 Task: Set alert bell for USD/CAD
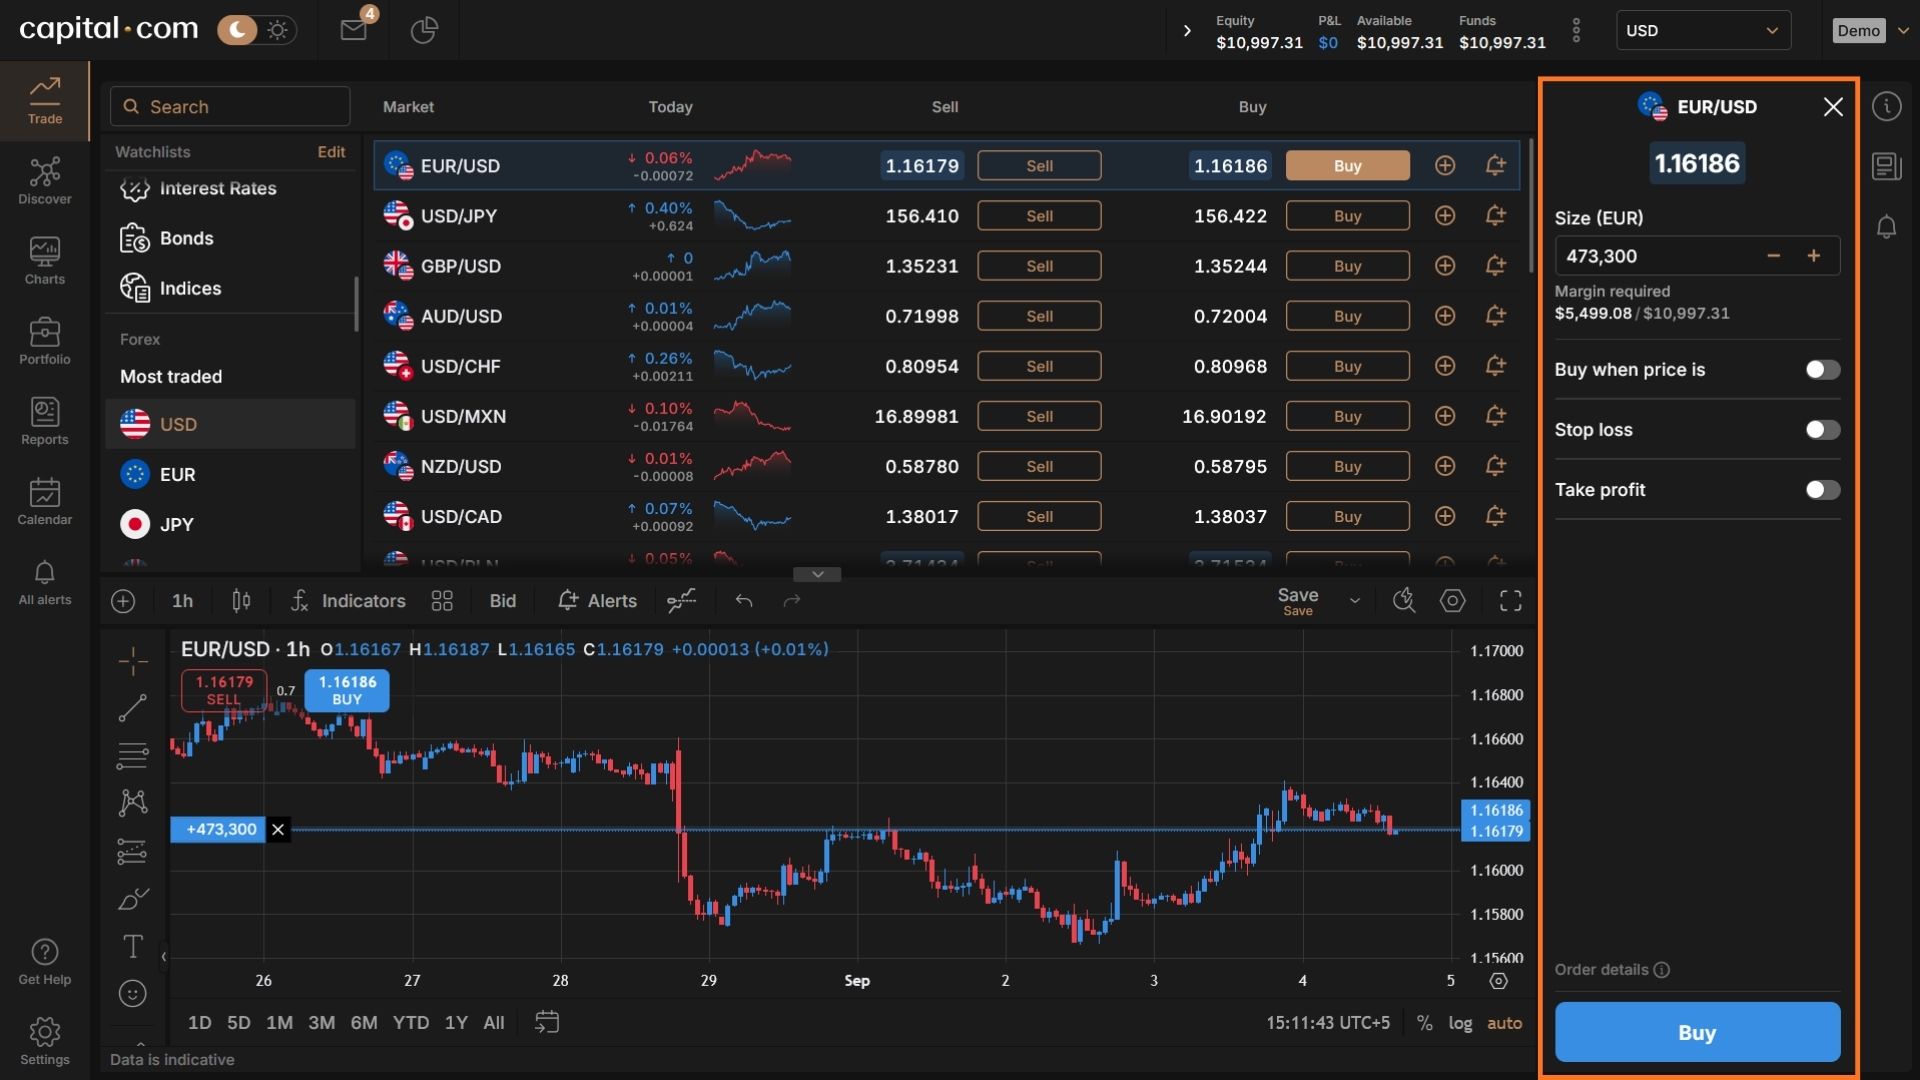tap(1495, 516)
